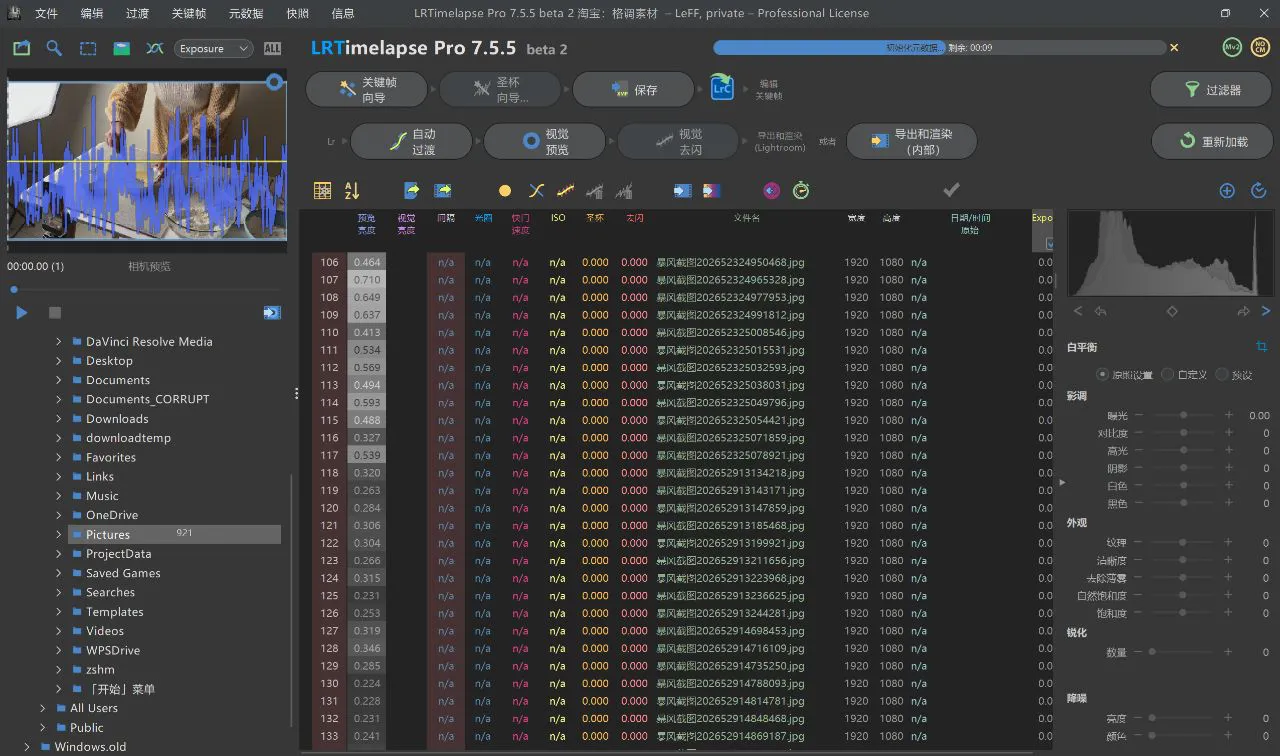Click the teal image icon above preview
Image resolution: width=1280 pixels, height=756 pixels.
point(122,48)
